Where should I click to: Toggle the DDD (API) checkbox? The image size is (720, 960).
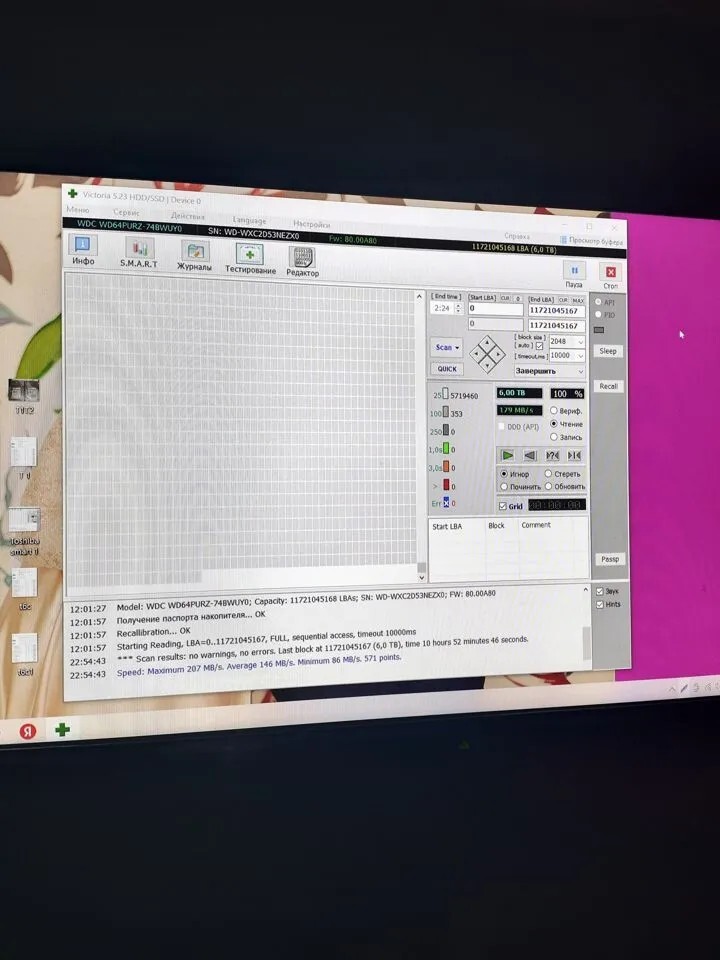point(501,426)
